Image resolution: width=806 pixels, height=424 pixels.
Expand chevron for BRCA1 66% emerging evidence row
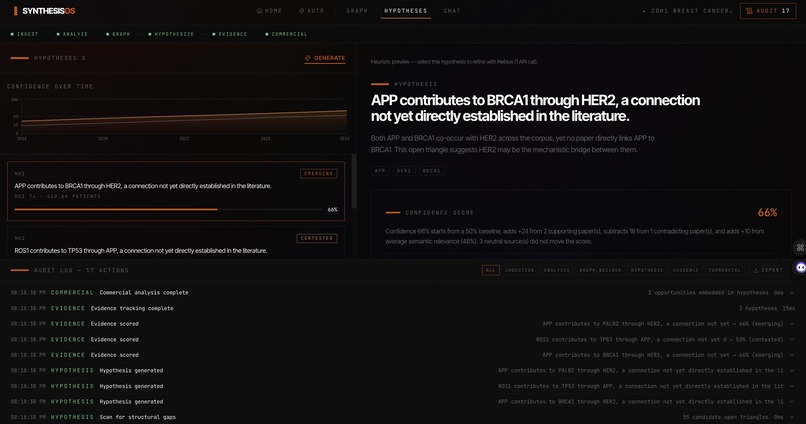[x=792, y=355]
